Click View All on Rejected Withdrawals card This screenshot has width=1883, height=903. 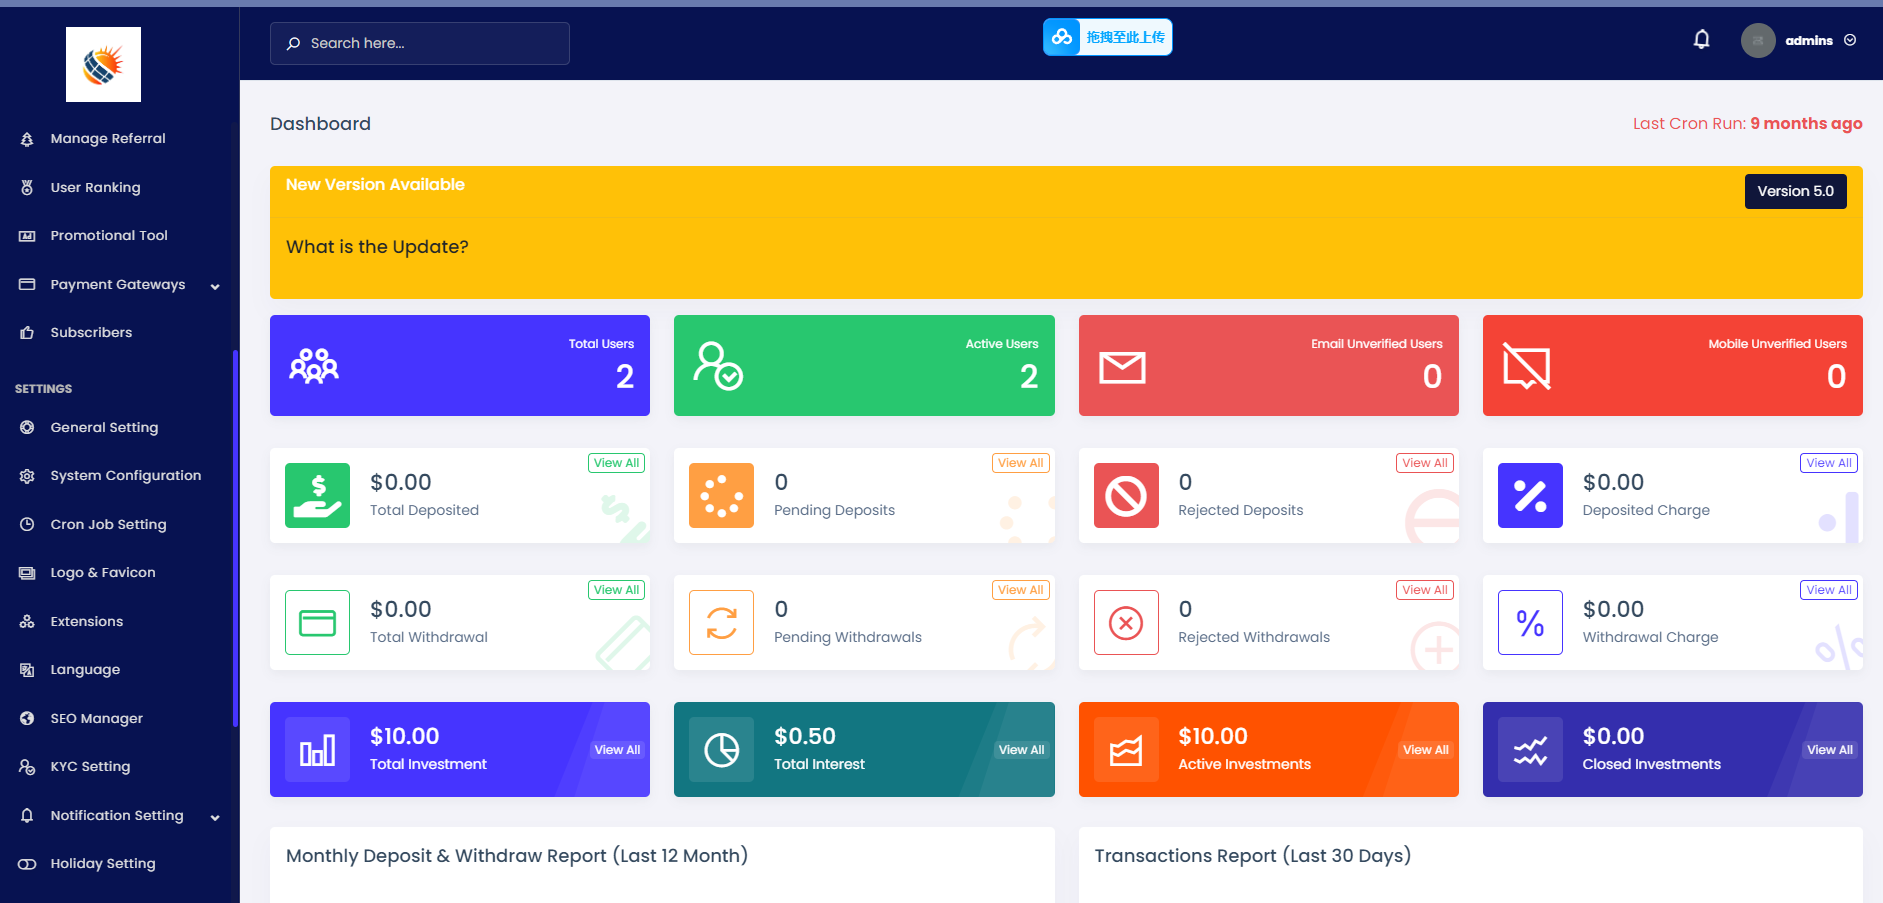pyautogui.click(x=1425, y=590)
